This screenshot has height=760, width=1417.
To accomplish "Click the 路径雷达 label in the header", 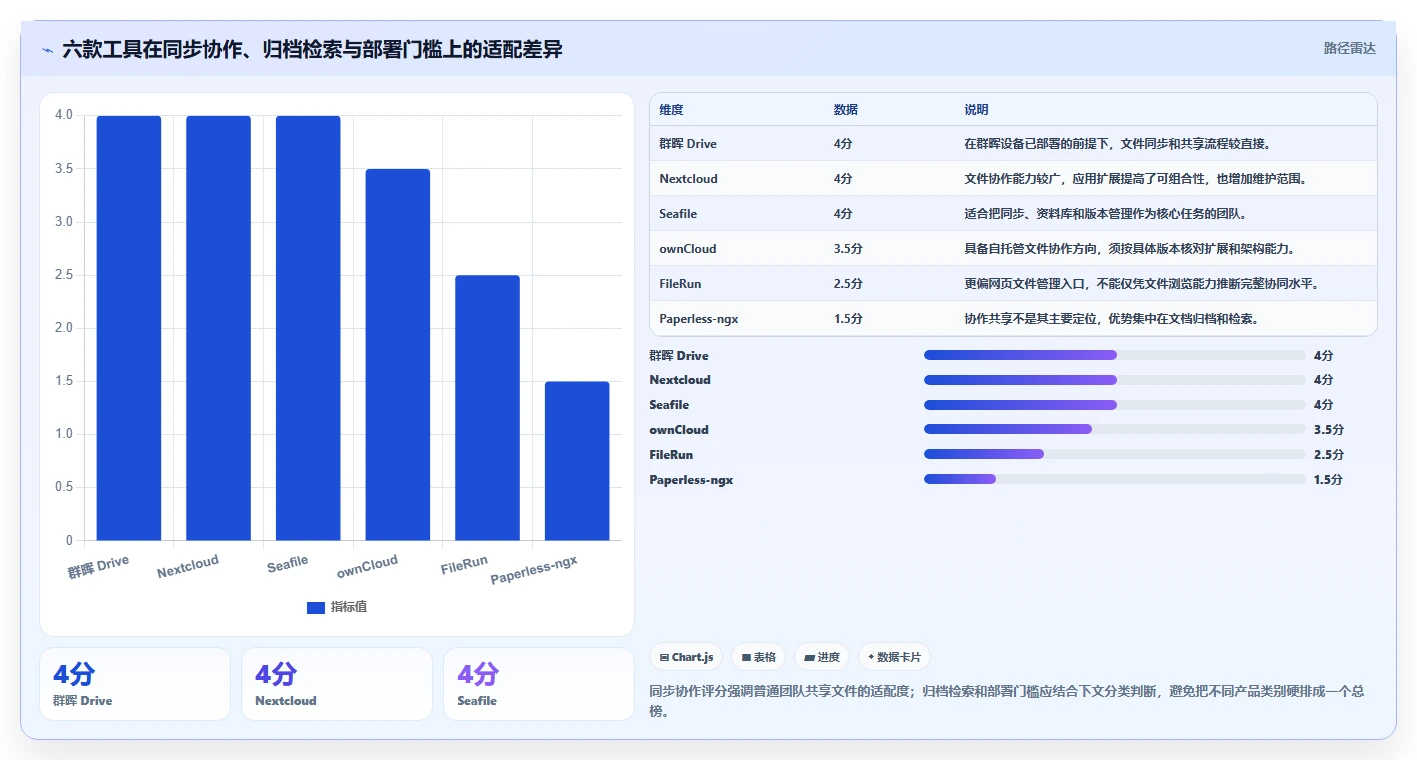I will coord(1349,48).
